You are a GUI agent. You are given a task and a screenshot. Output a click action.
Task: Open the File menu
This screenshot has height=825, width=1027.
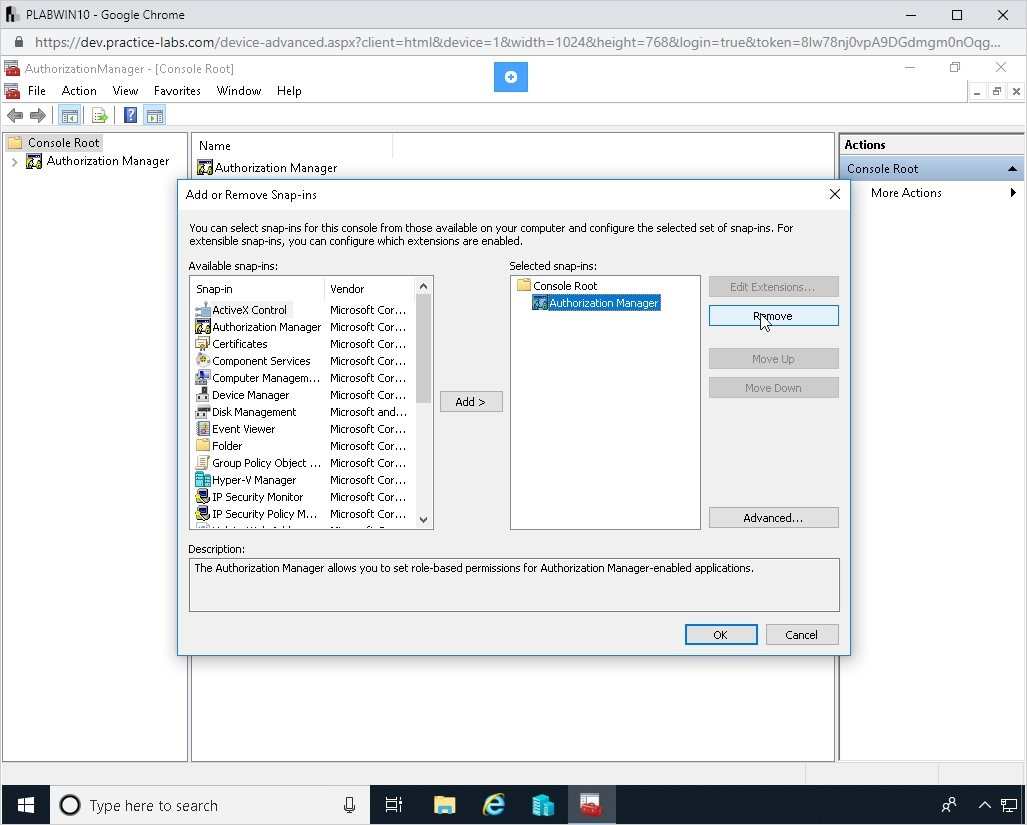(x=37, y=91)
